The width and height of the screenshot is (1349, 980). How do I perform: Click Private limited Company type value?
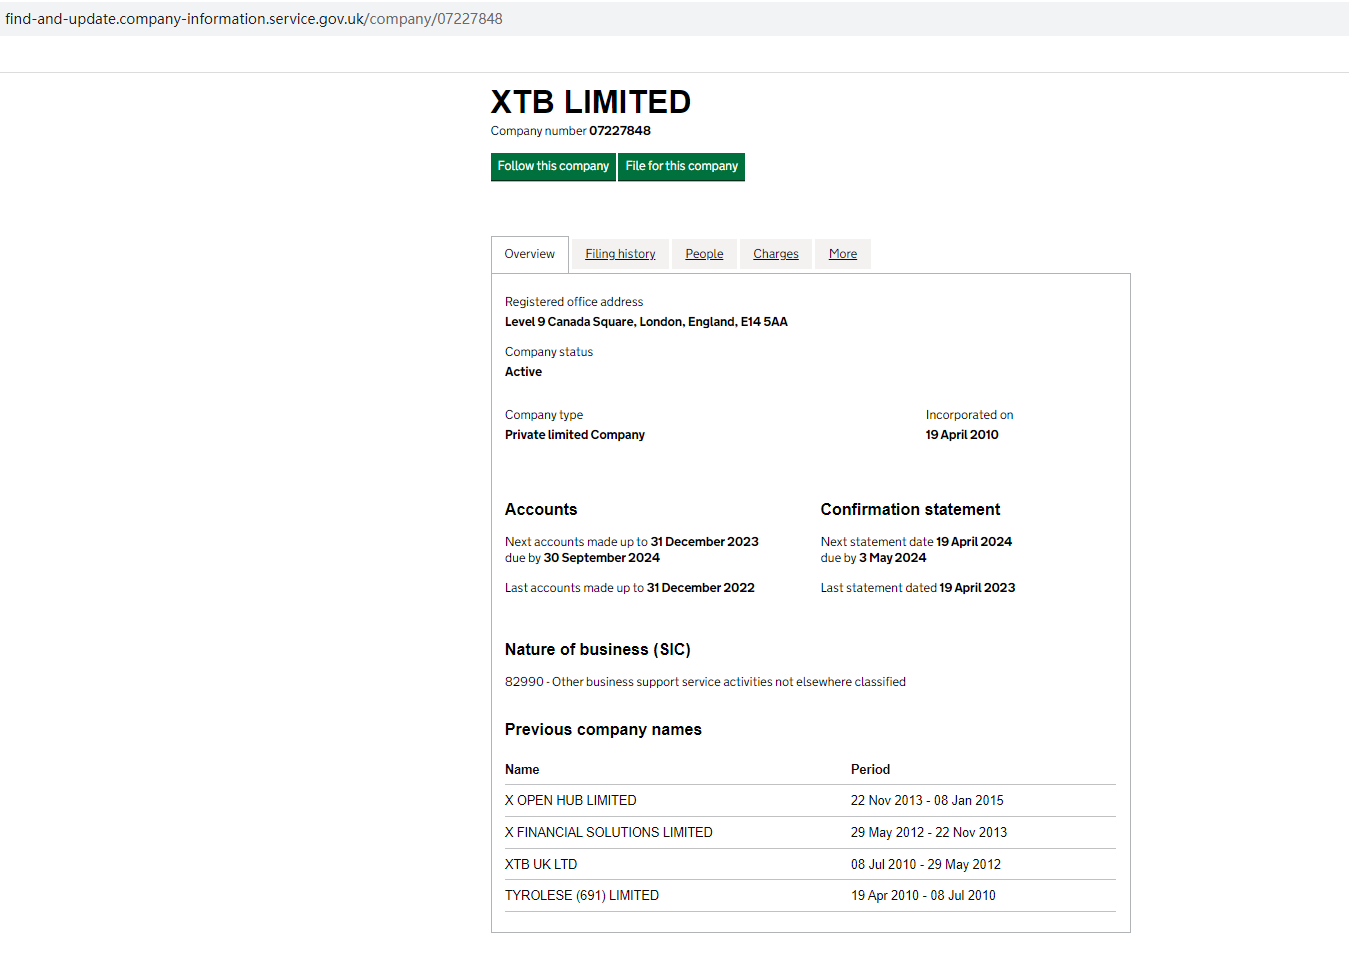(x=575, y=435)
